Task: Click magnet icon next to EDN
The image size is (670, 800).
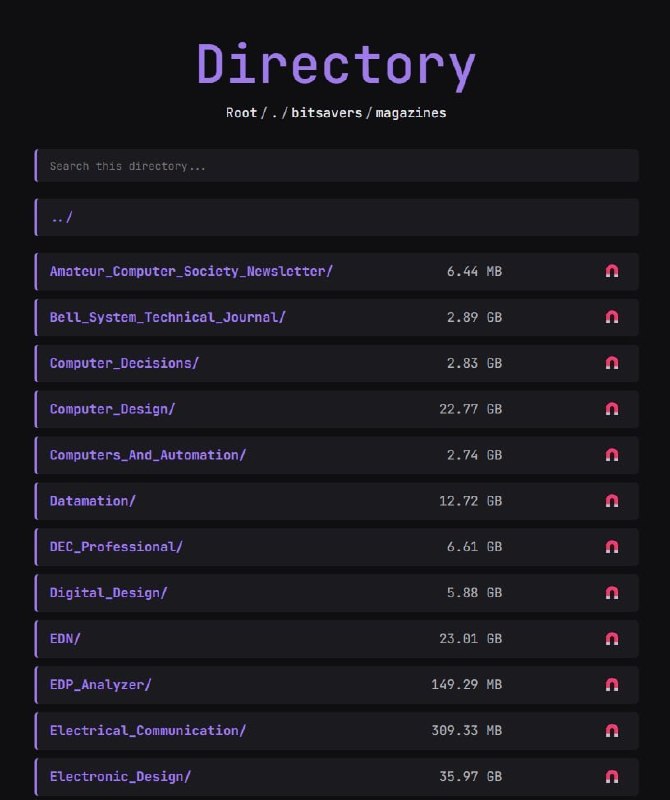Action: point(612,638)
